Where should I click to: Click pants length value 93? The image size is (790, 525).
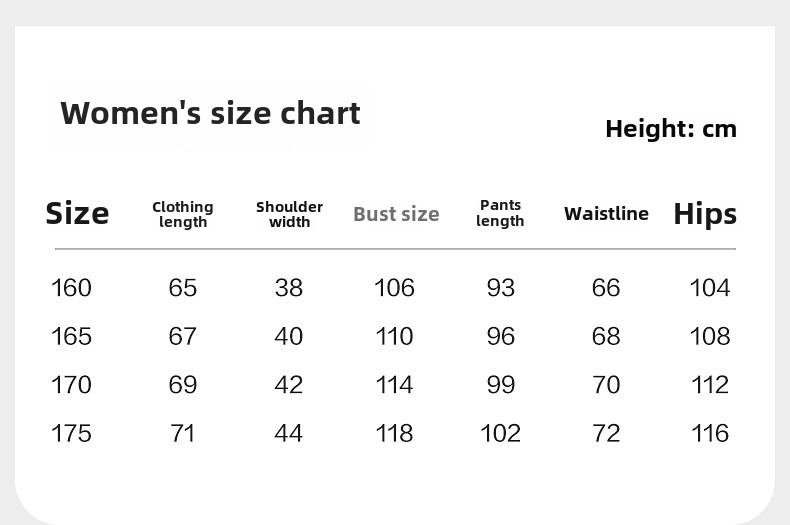click(500, 288)
